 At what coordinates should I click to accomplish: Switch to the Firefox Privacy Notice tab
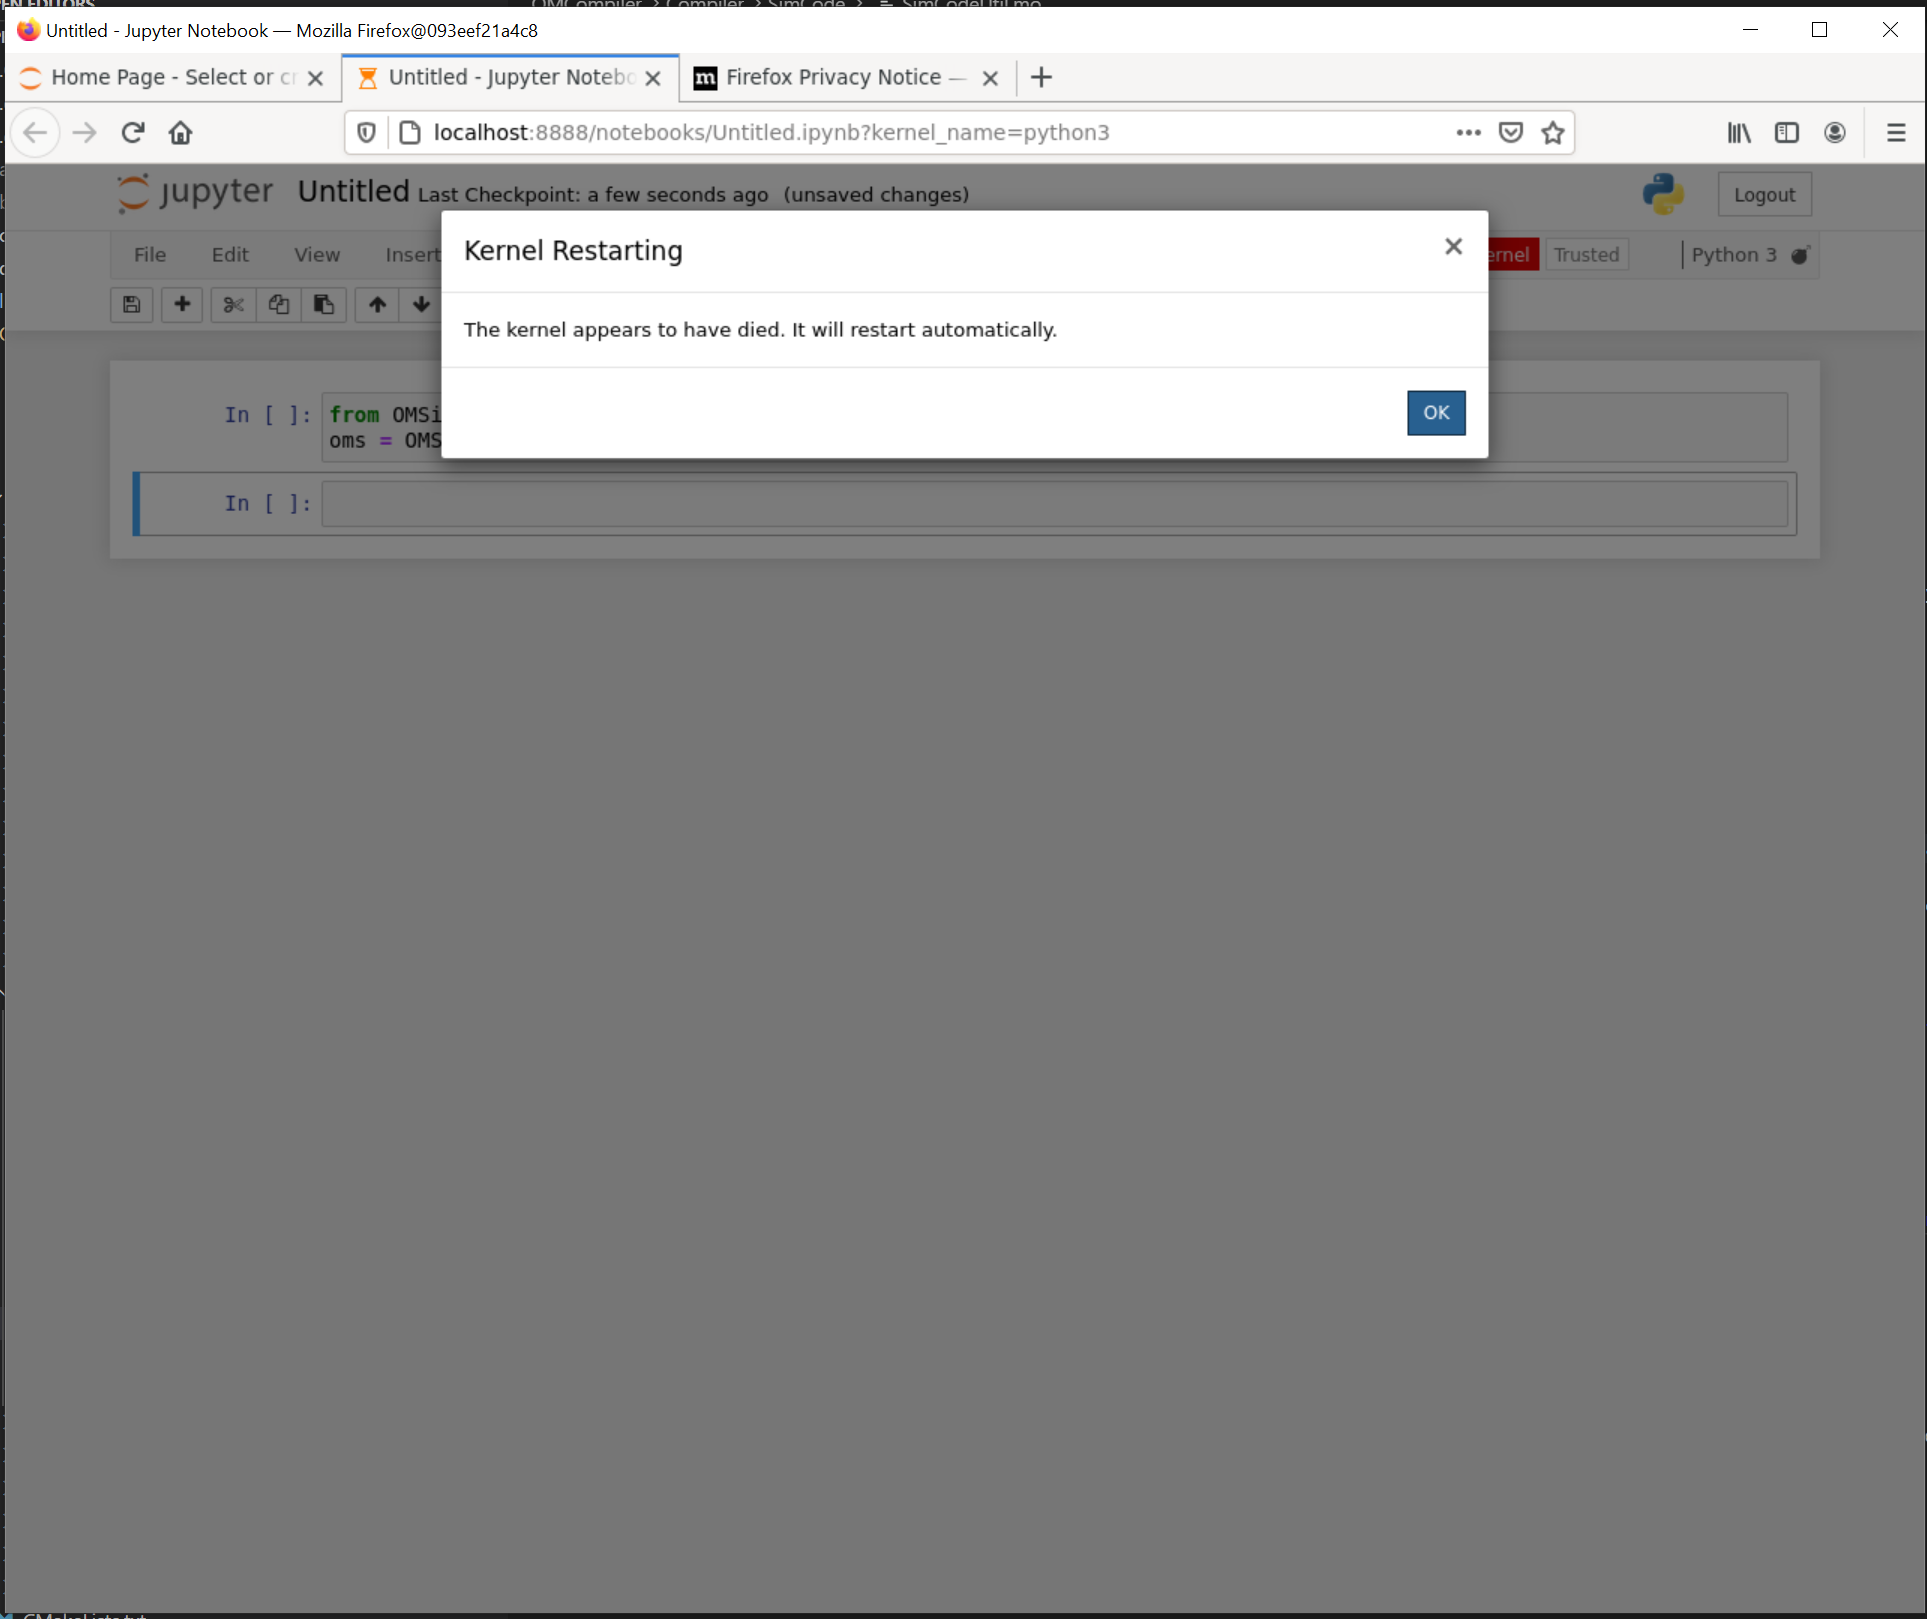pyautogui.click(x=832, y=77)
